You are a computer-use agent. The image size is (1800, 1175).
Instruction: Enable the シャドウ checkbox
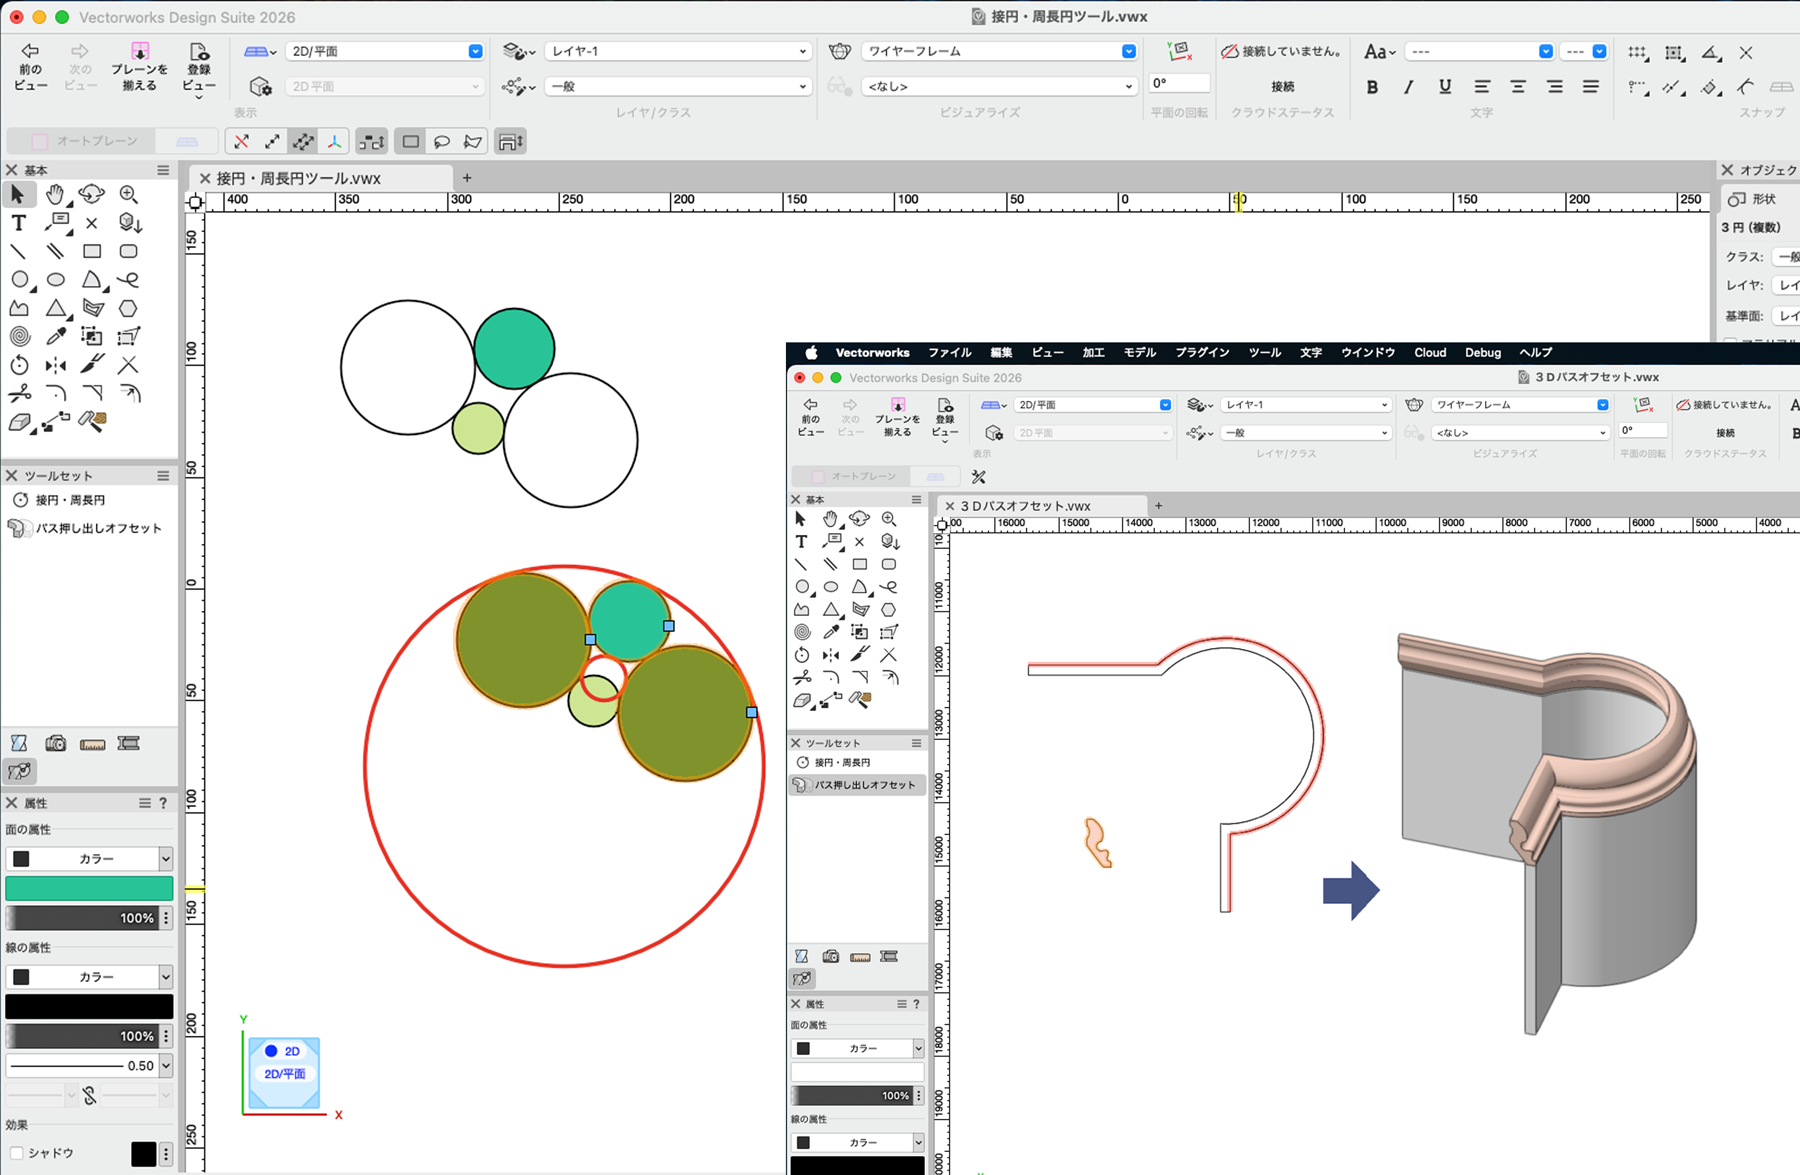tap(17, 1153)
